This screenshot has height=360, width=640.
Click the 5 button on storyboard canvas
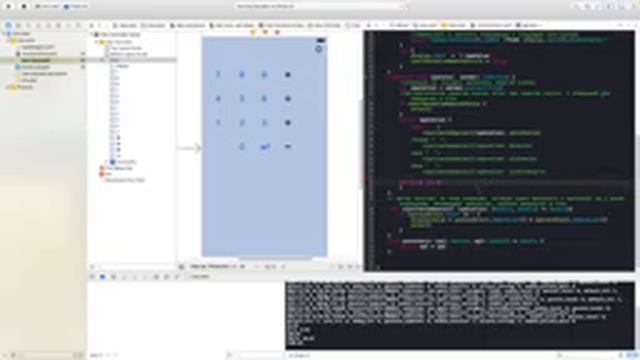pyautogui.click(x=242, y=99)
